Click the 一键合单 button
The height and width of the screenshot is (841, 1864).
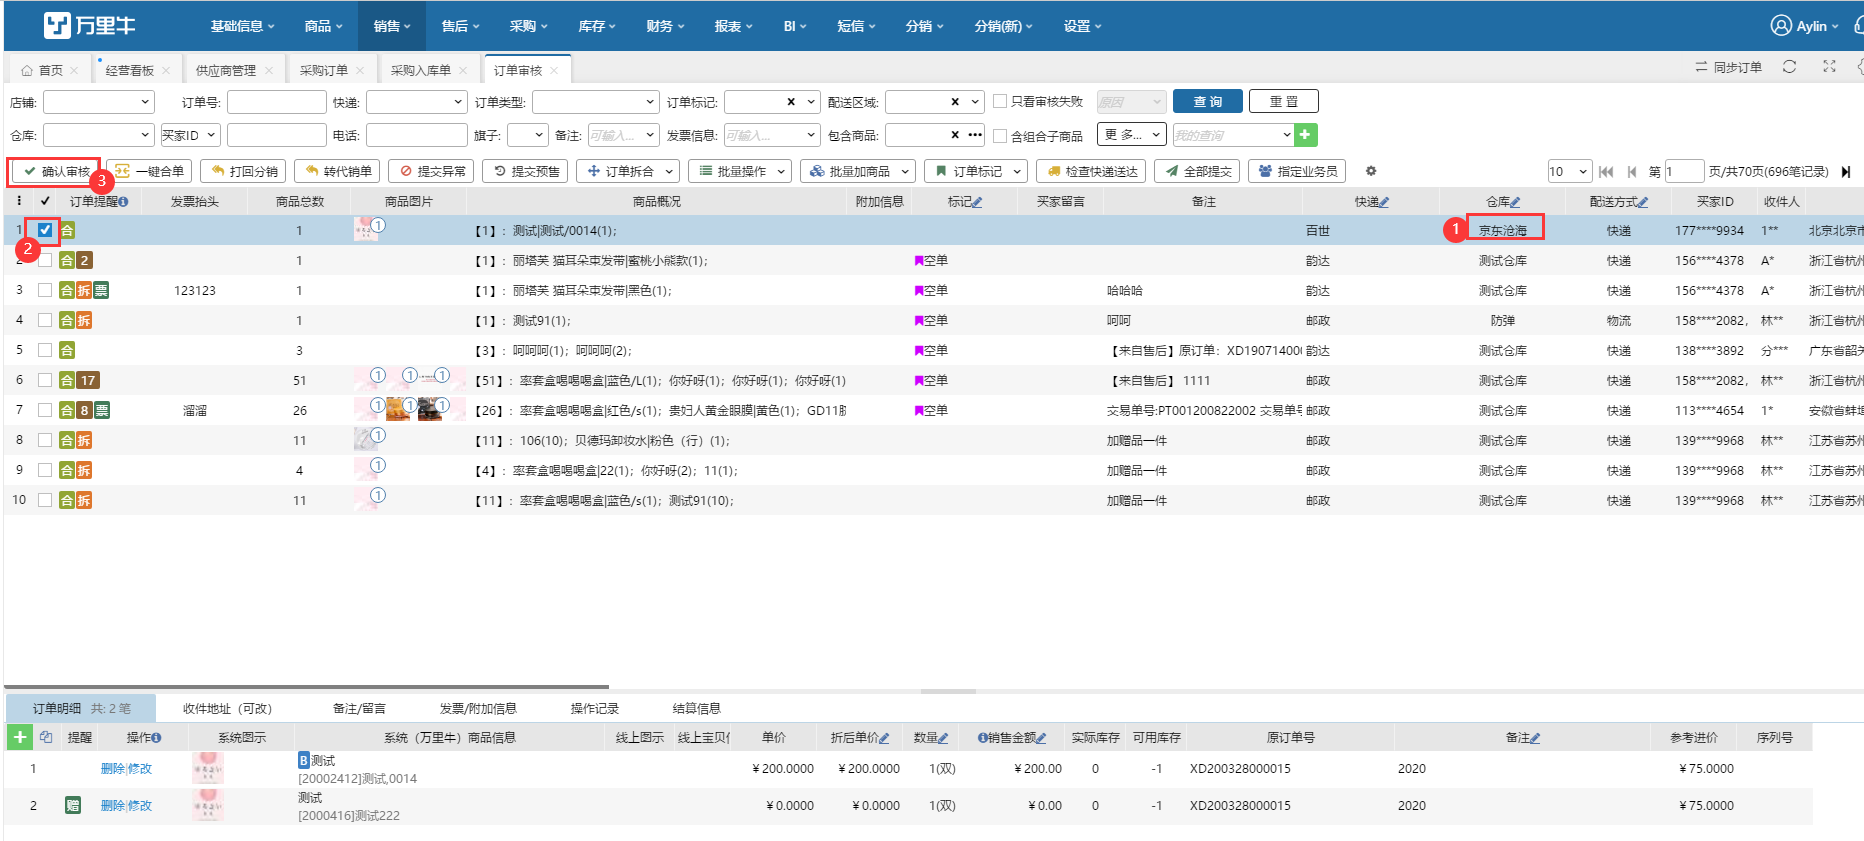point(151,171)
